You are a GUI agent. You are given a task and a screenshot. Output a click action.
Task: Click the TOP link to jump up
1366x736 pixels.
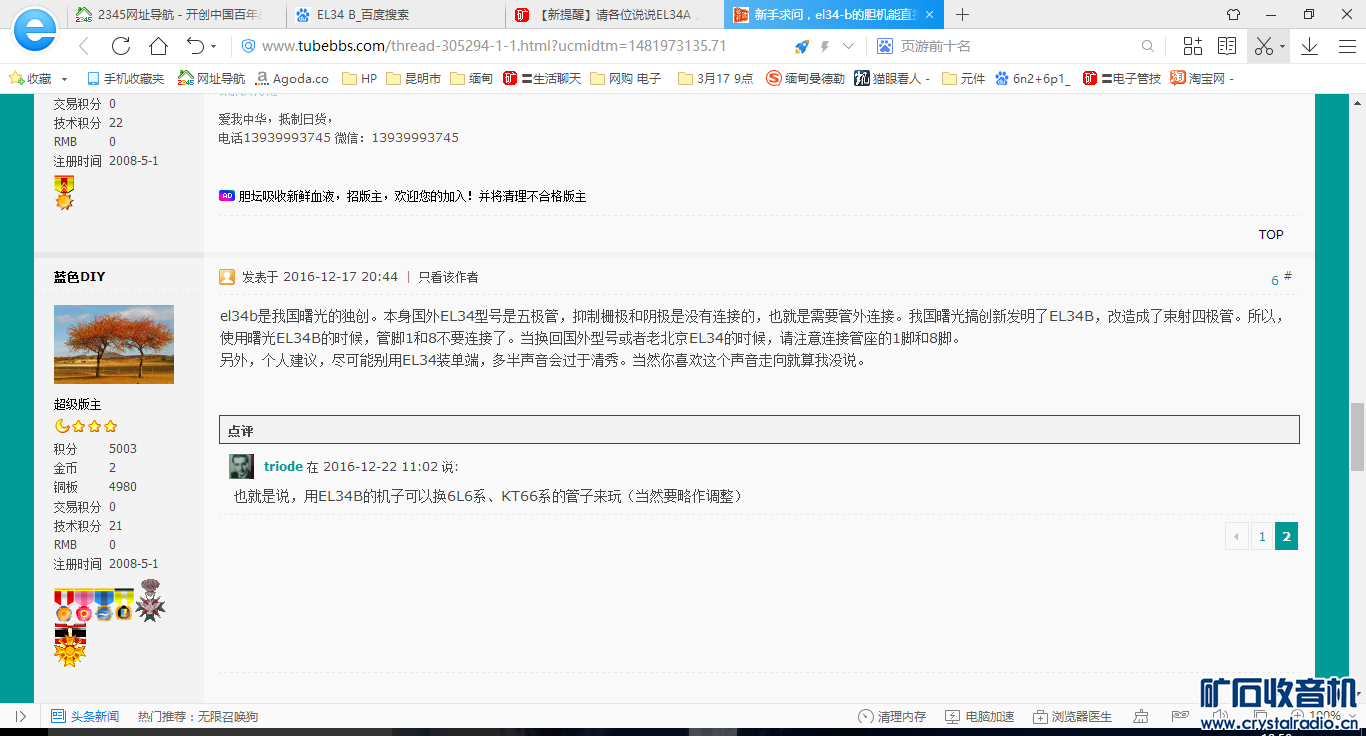[1271, 234]
